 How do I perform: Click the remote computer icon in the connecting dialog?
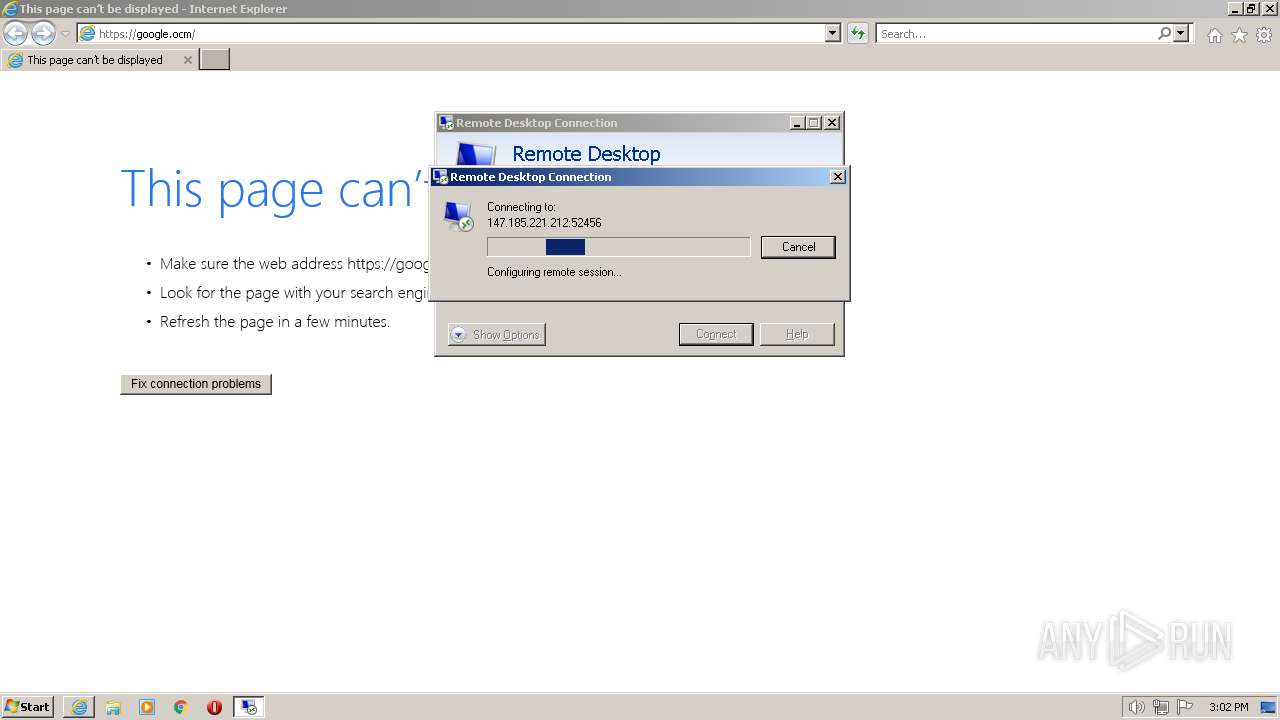tap(459, 216)
